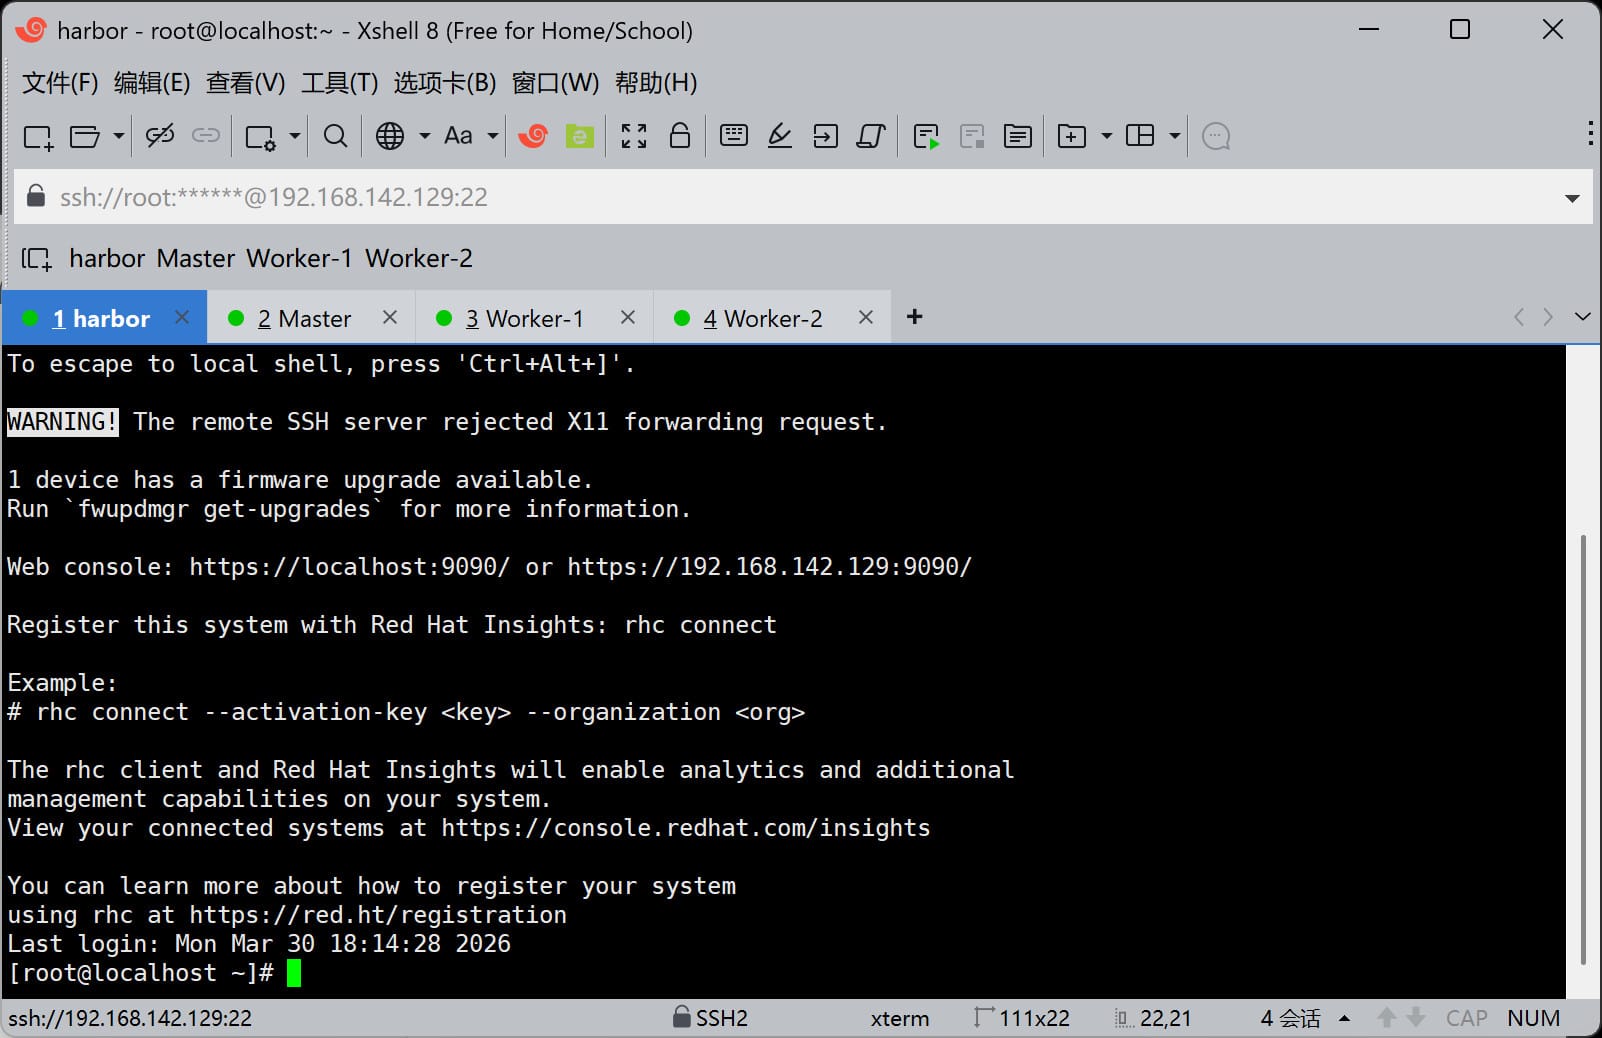Viewport: 1602px width, 1038px height.
Task: Expand the layout dropdown arrow
Action: (1174, 136)
